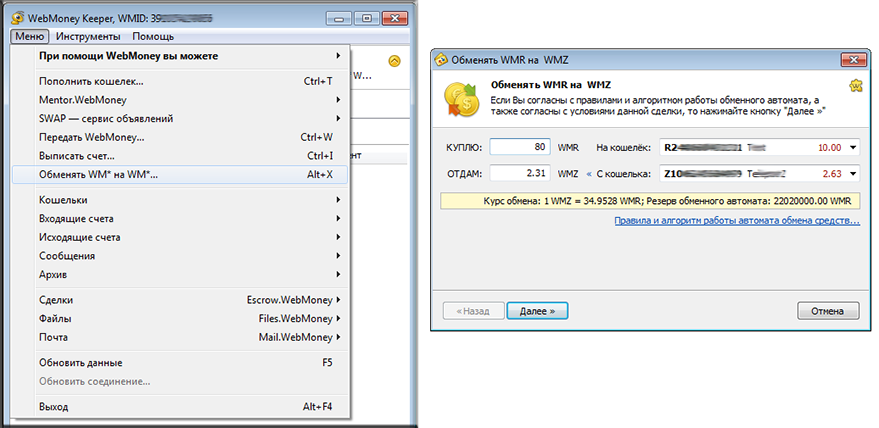Open the Mentor.WebMoney submenu
Image resolution: width=879 pixels, height=428 pixels.
179,100
